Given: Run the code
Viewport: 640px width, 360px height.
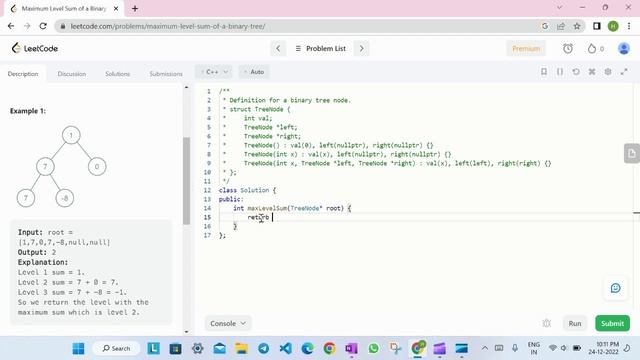Looking at the screenshot, I should click(575, 323).
